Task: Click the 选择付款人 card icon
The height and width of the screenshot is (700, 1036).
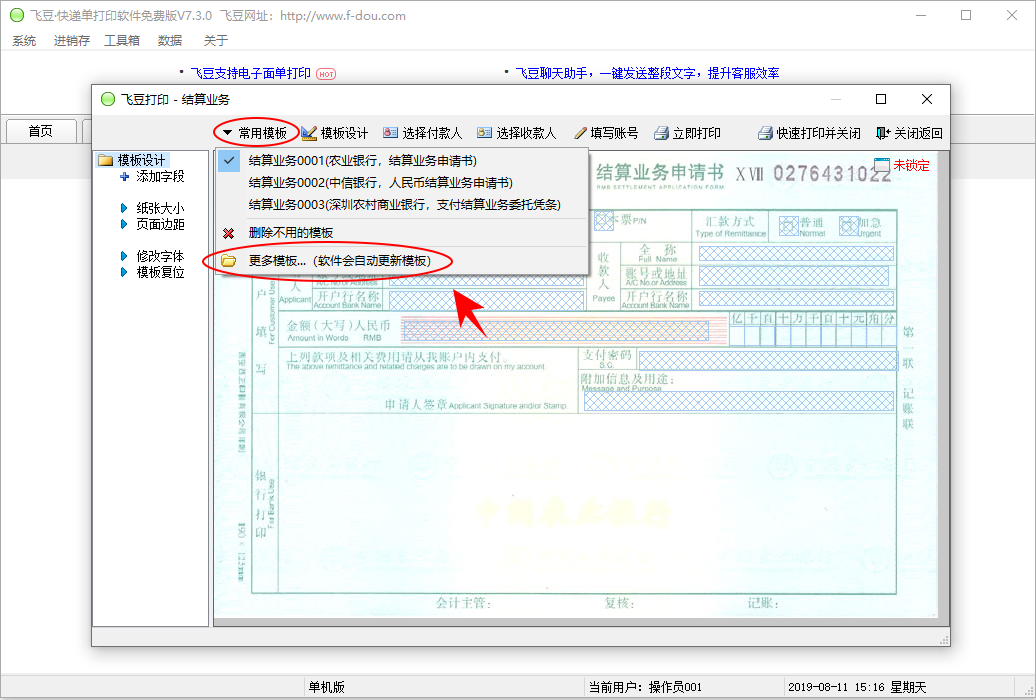Action: click(390, 133)
